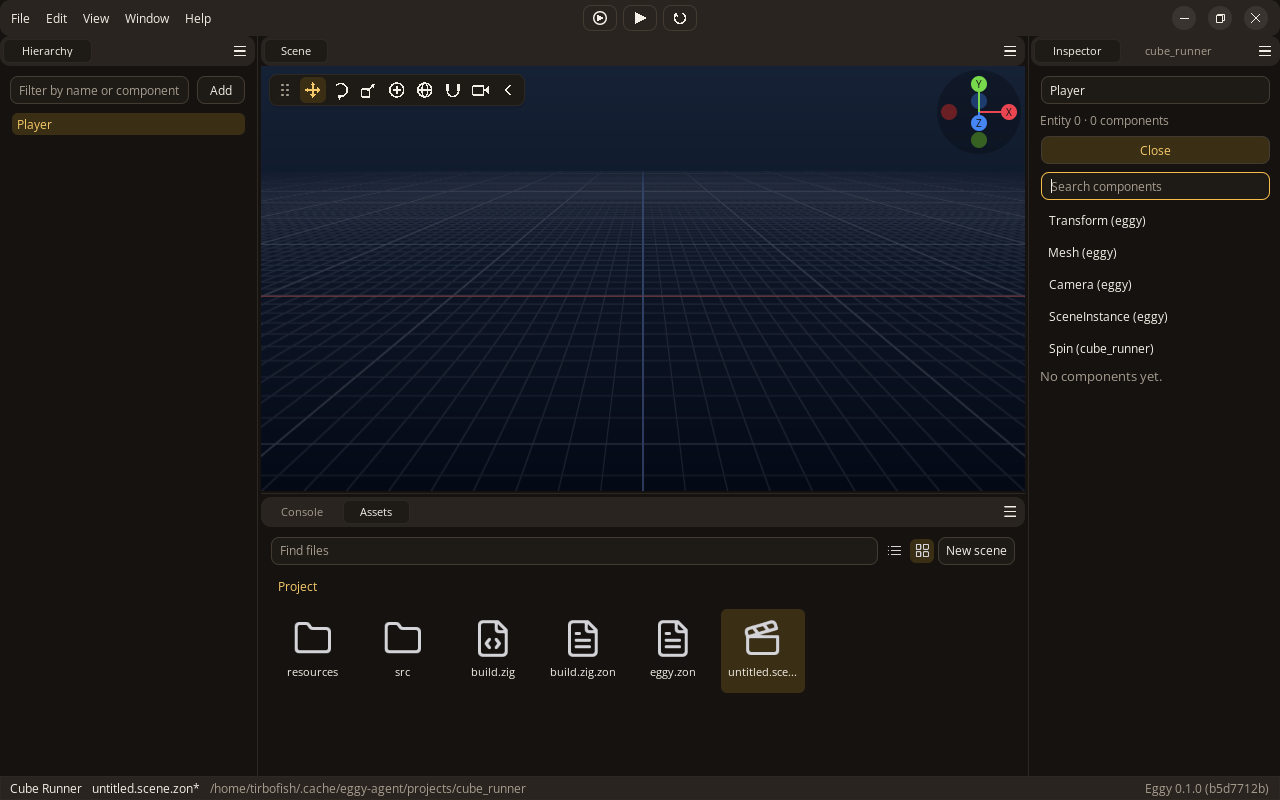Click the blue Z axis on gizmo
Screen dimensions: 1280x800
[979, 123]
